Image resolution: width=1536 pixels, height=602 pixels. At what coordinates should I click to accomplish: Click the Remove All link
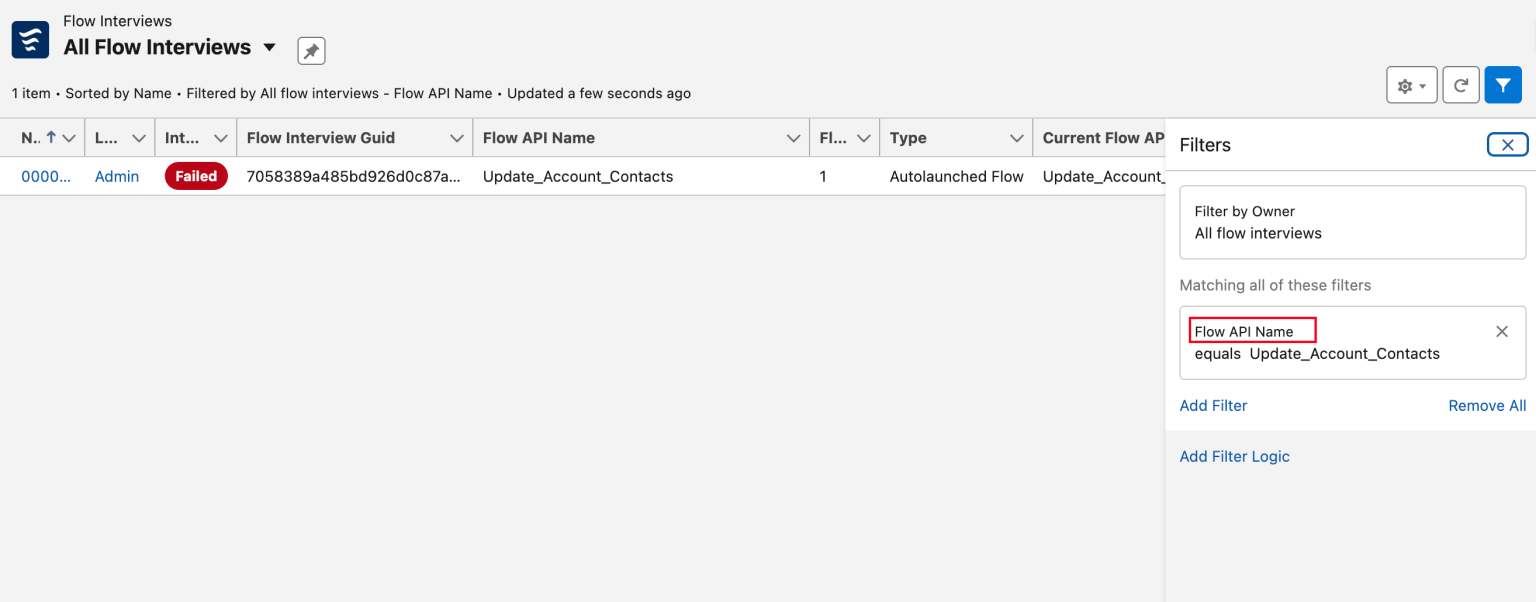point(1487,406)
